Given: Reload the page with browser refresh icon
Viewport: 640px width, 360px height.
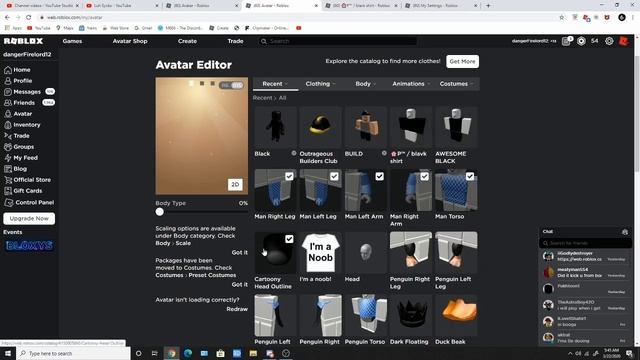Looking at the screenshot, I should click(29, 18).
